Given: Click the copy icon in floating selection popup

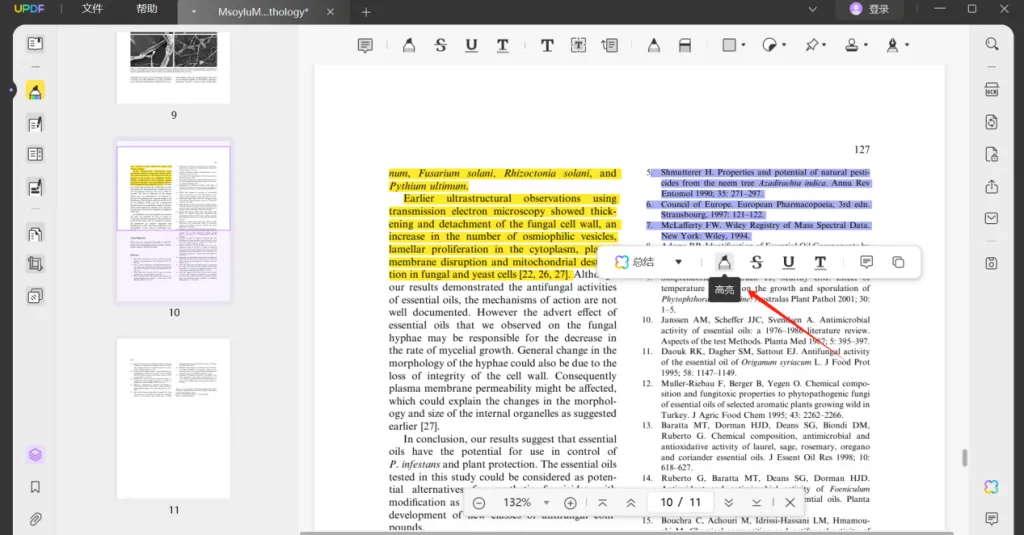Looking at the screenshot, I should point(898,262).
